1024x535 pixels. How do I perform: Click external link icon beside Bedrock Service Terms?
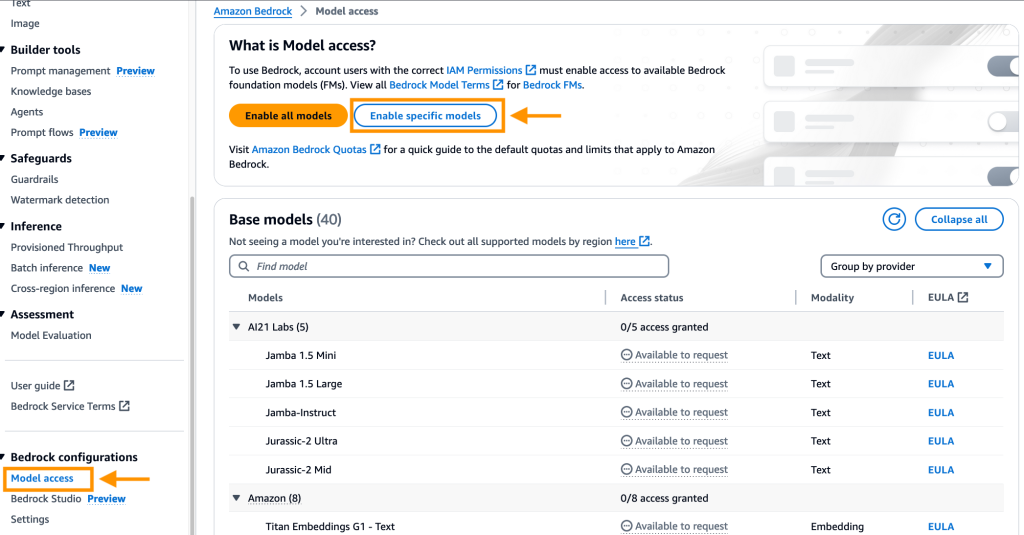tap(124, 407)
